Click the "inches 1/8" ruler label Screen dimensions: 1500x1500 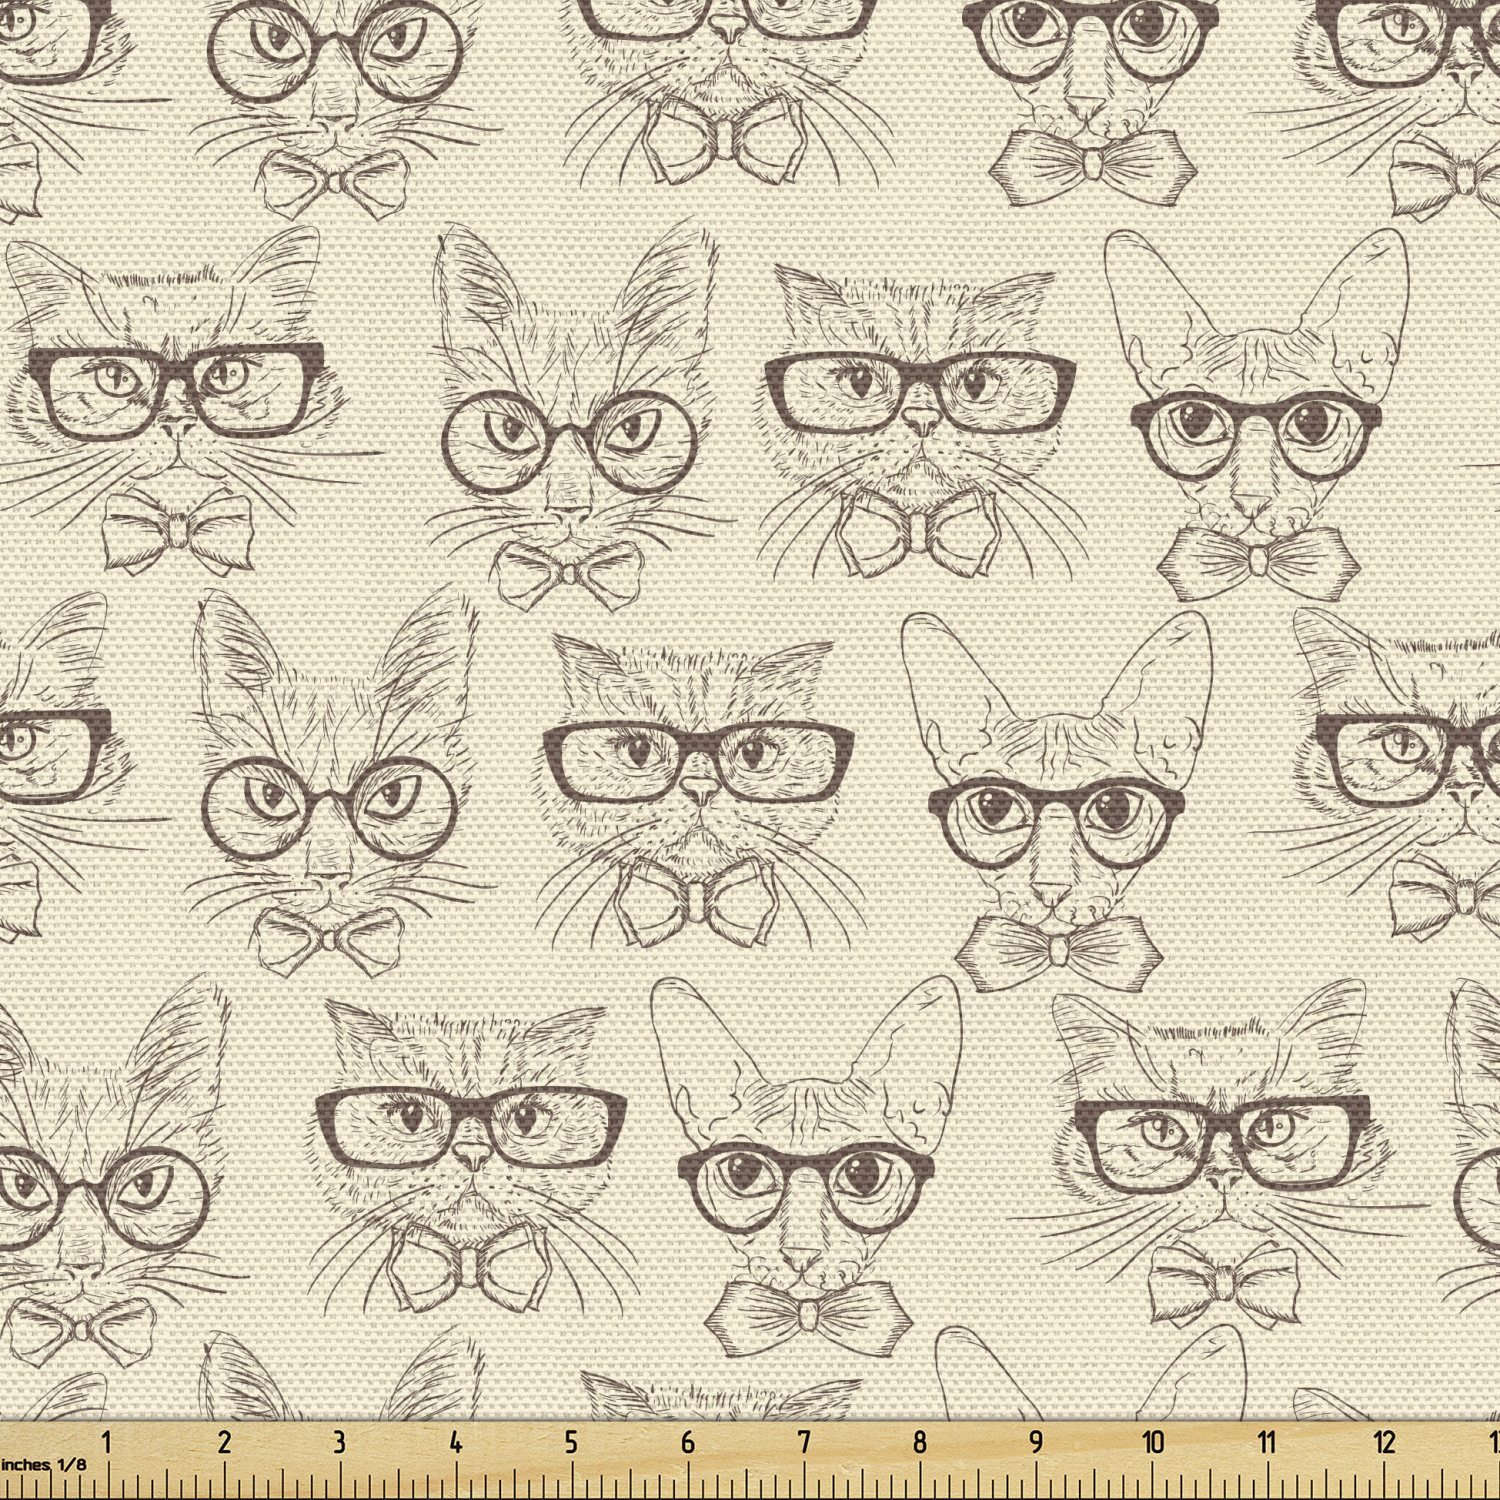(43, 1465)
